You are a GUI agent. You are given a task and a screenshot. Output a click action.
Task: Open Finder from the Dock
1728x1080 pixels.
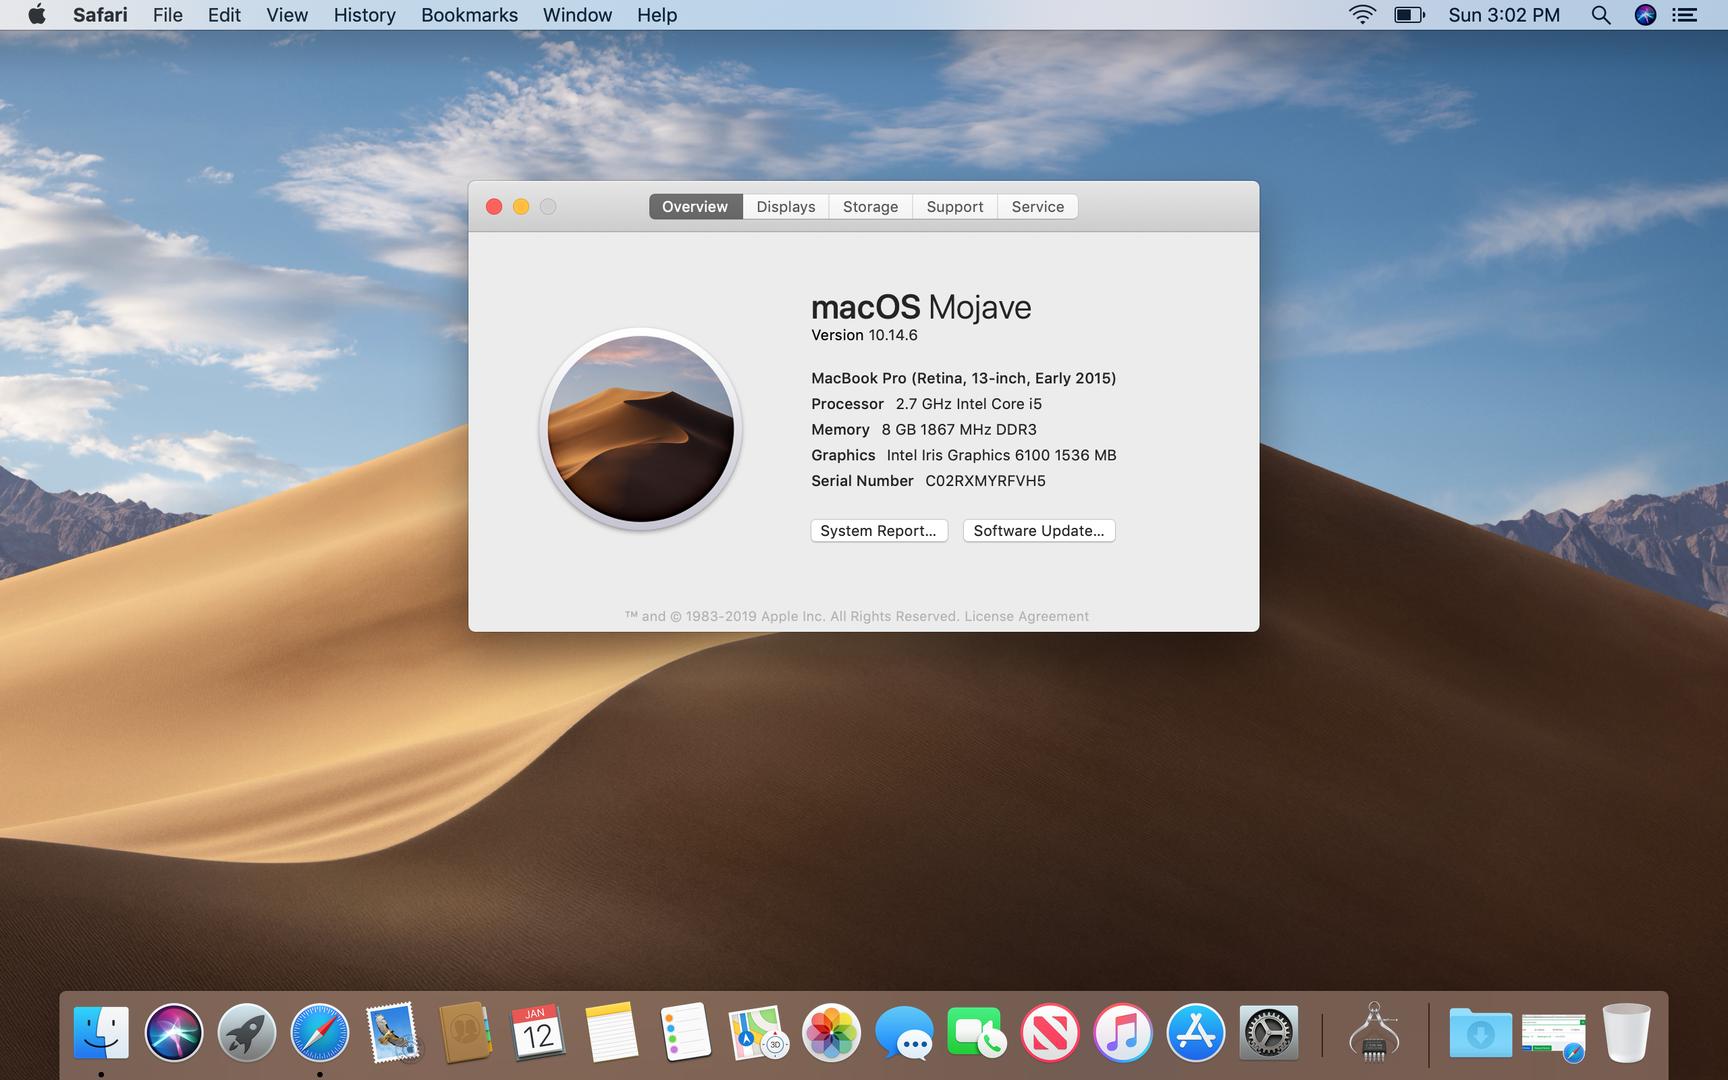(101, 1033)
